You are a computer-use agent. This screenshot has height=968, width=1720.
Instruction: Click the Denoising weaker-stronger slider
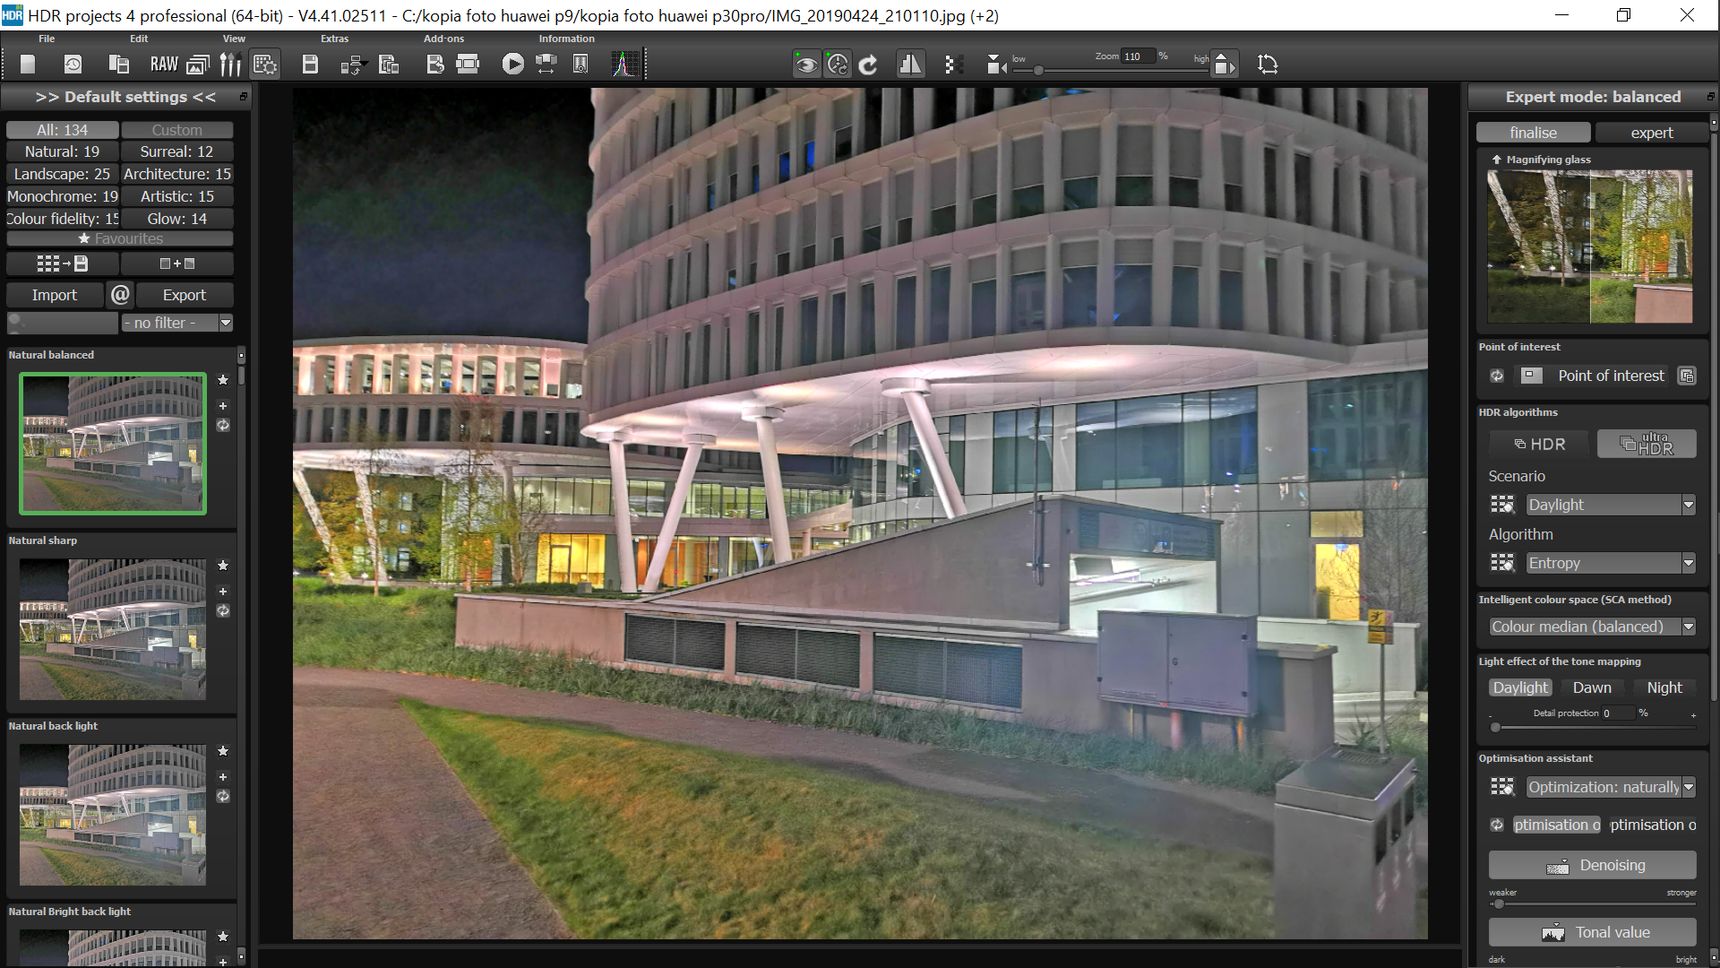pyautogui.click(x=1592, y=904)
